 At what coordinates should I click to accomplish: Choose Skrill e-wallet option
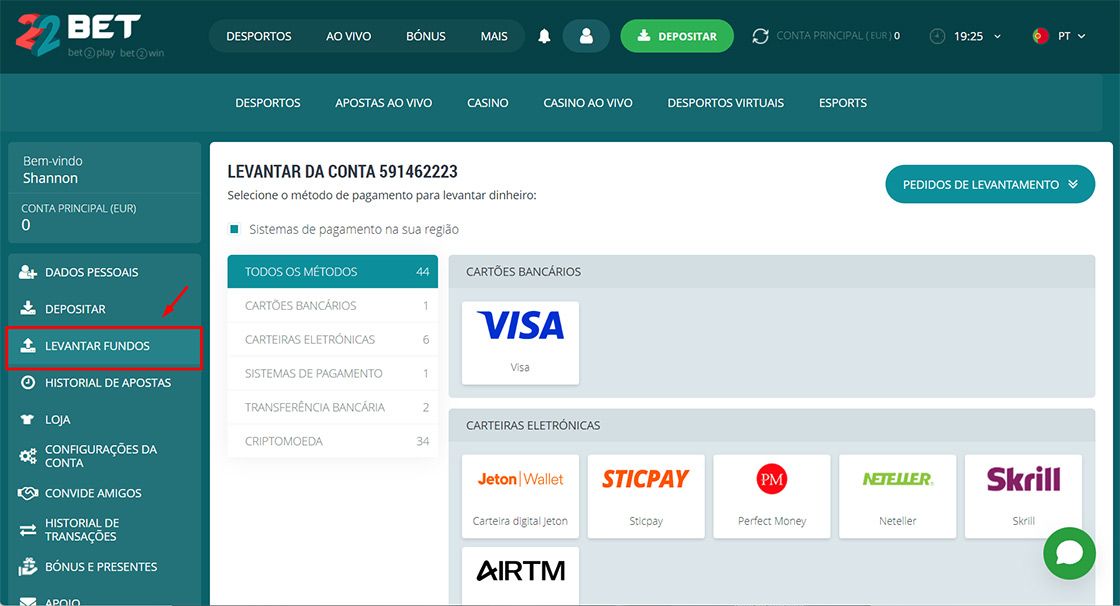(x=1023, y=495)
